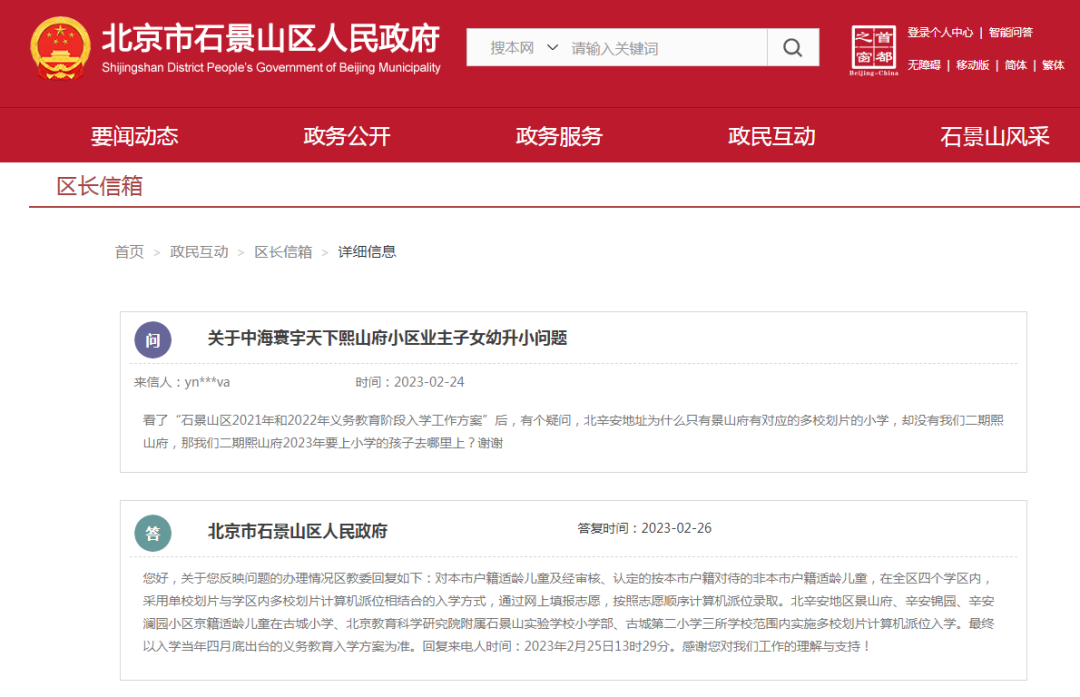The width and height of the screenshot is (1080, 697).
Task: Open the 石景山风采 menu
Action: (x=995, y=136)
